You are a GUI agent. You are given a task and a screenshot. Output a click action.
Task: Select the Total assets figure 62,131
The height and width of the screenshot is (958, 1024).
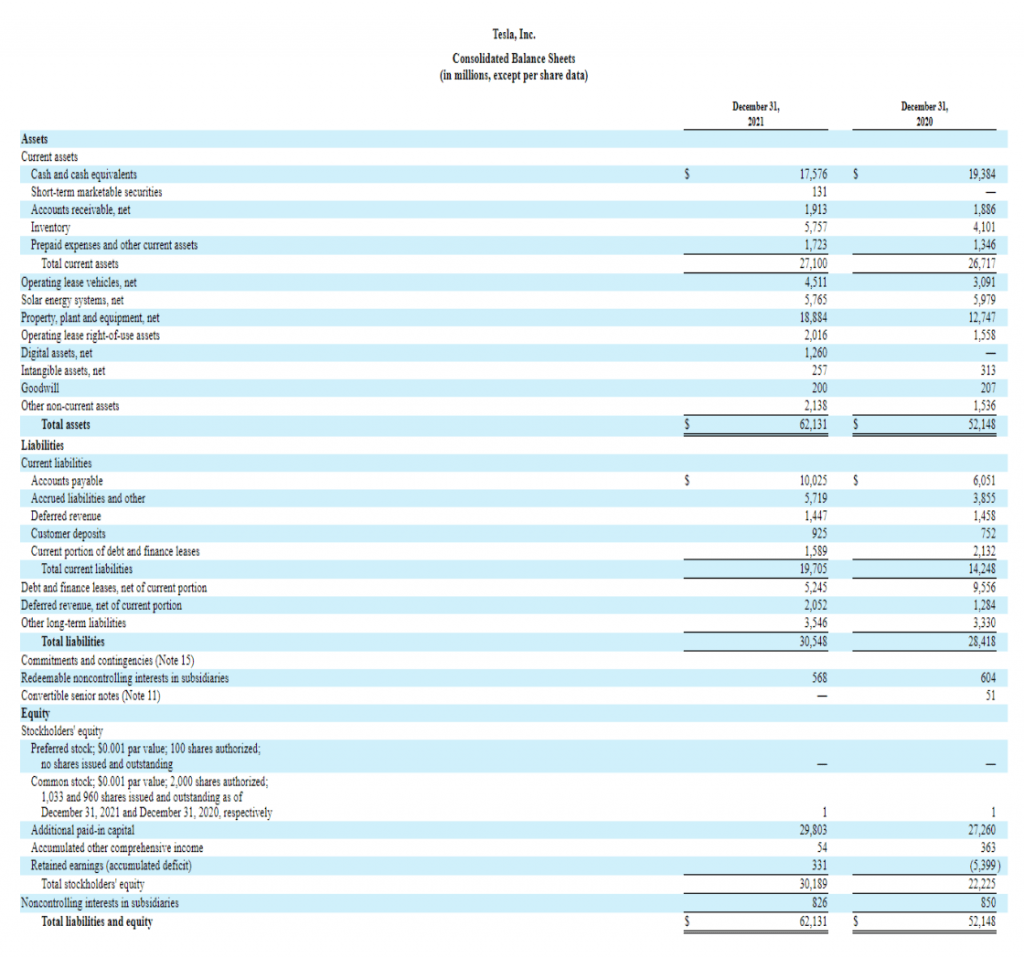pos(815,423)
